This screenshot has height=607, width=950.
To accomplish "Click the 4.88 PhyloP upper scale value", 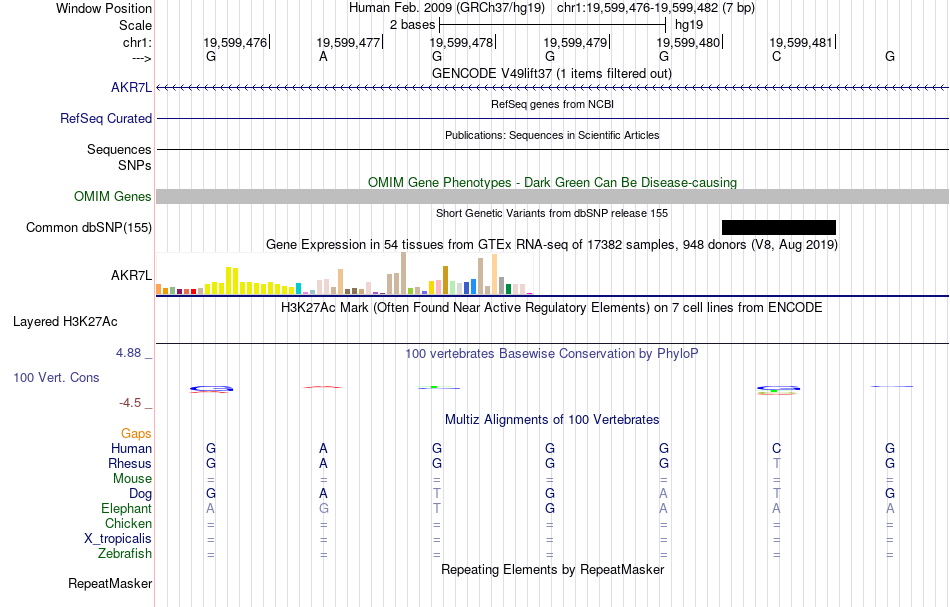I will click(128, 353).
